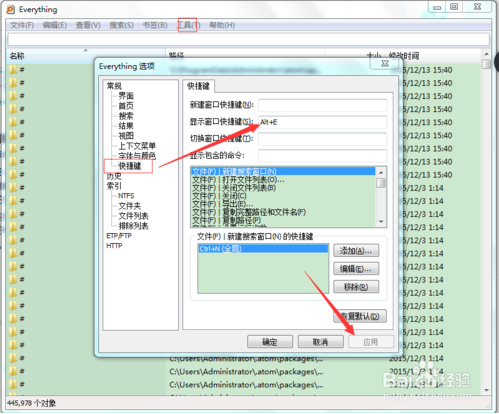This screenshot has width=499, height=414.
Task: Select 搜索 in the options tree
Action: pos(126,116)
